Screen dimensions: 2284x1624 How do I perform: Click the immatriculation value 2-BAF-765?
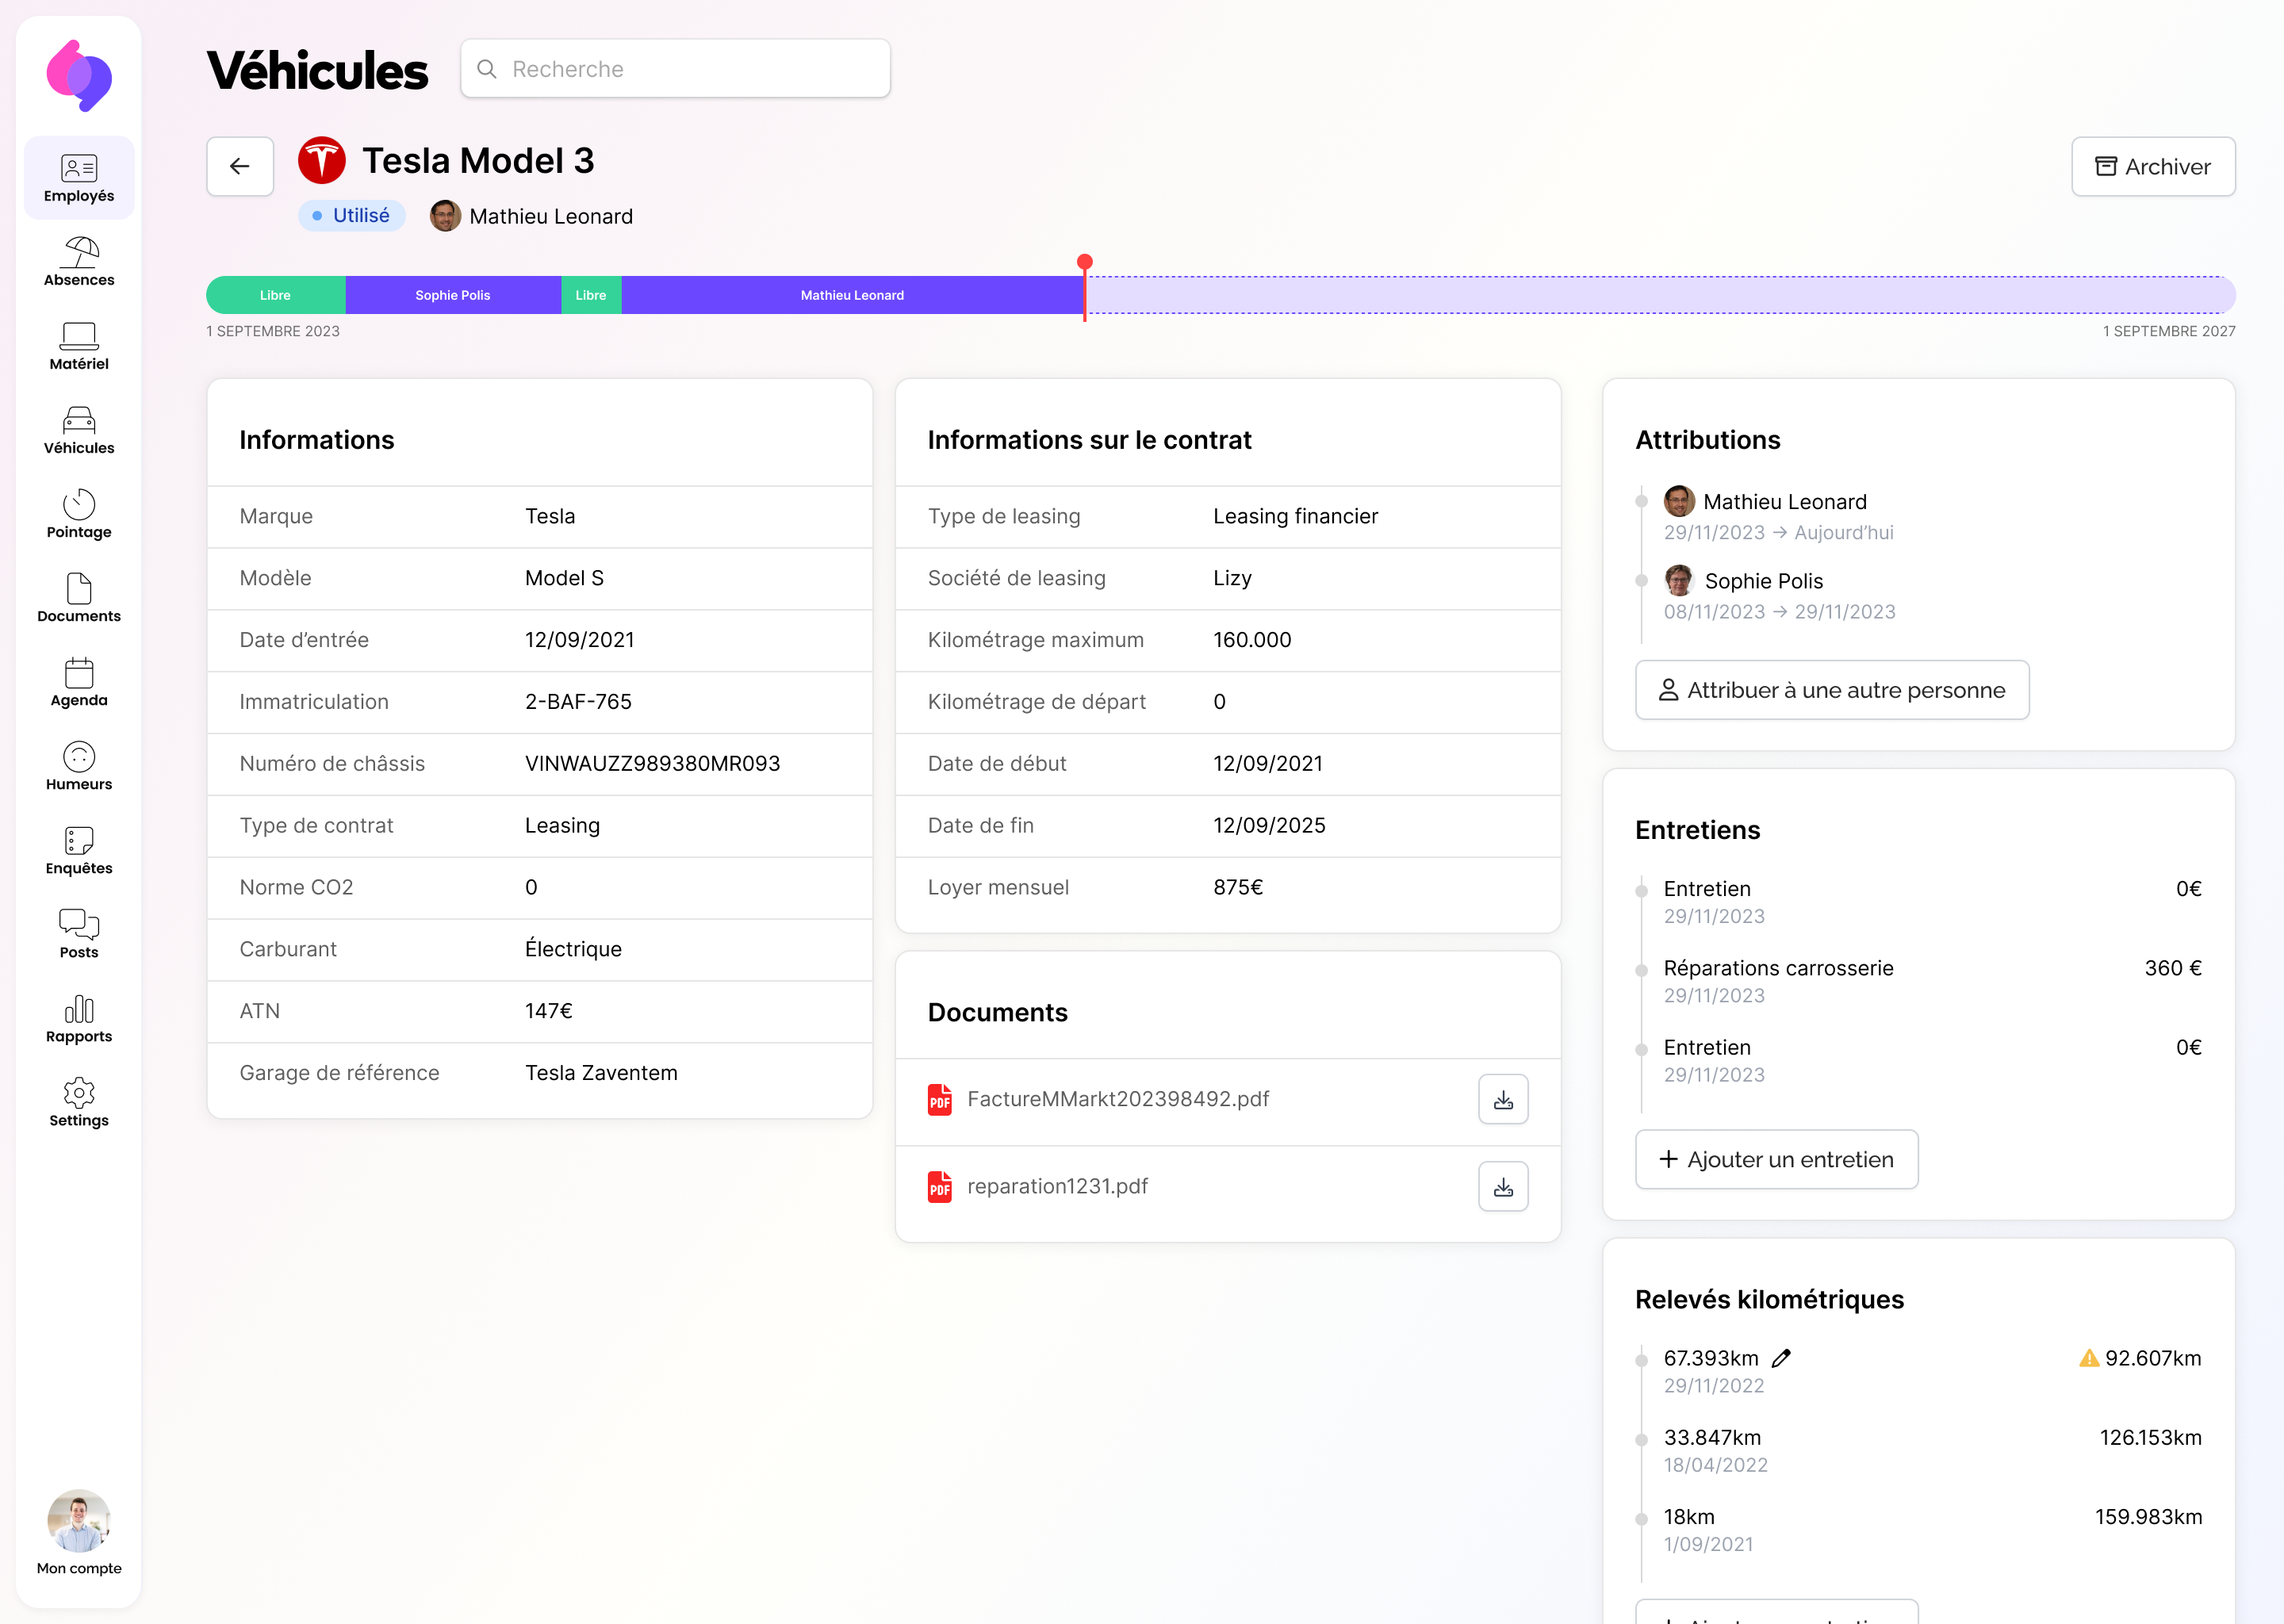click(578, 702)
